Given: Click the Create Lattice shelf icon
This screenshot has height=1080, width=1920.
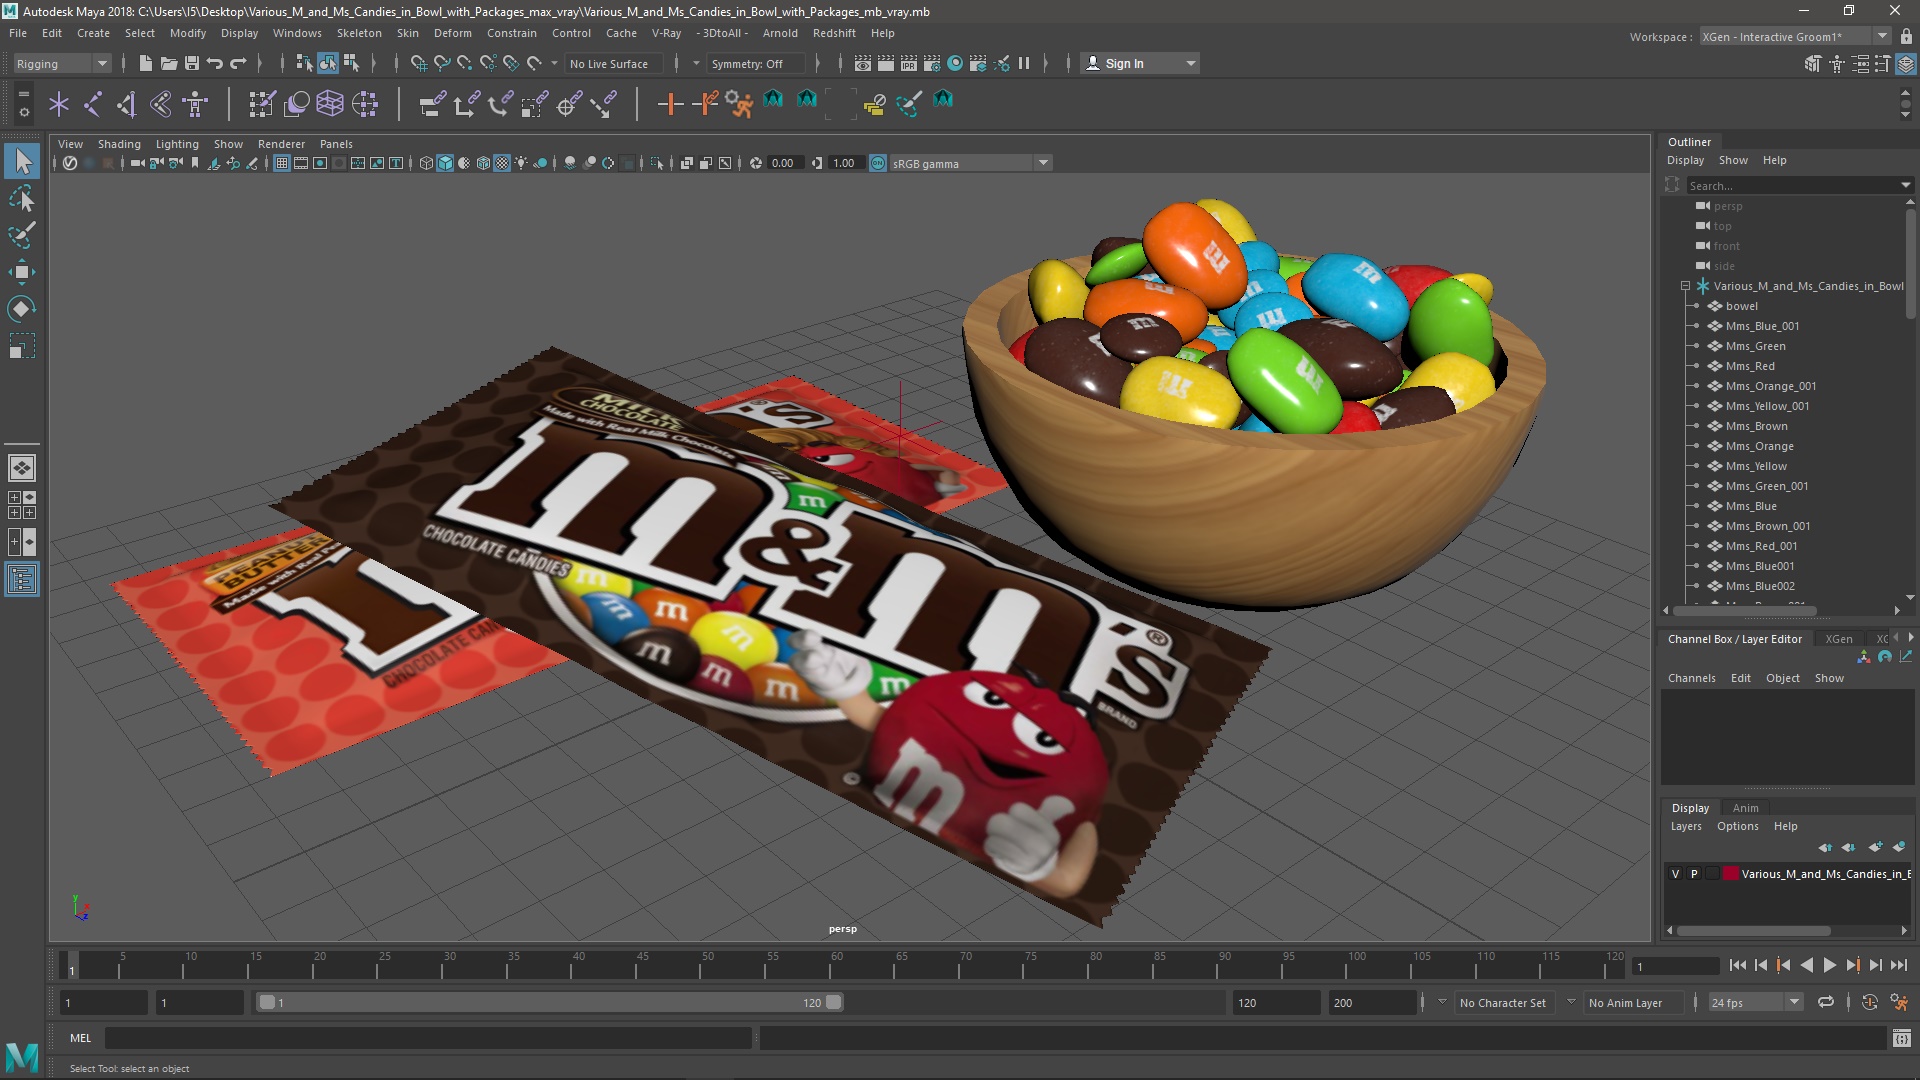Looking at the screenshot, I should click(330, 103).
